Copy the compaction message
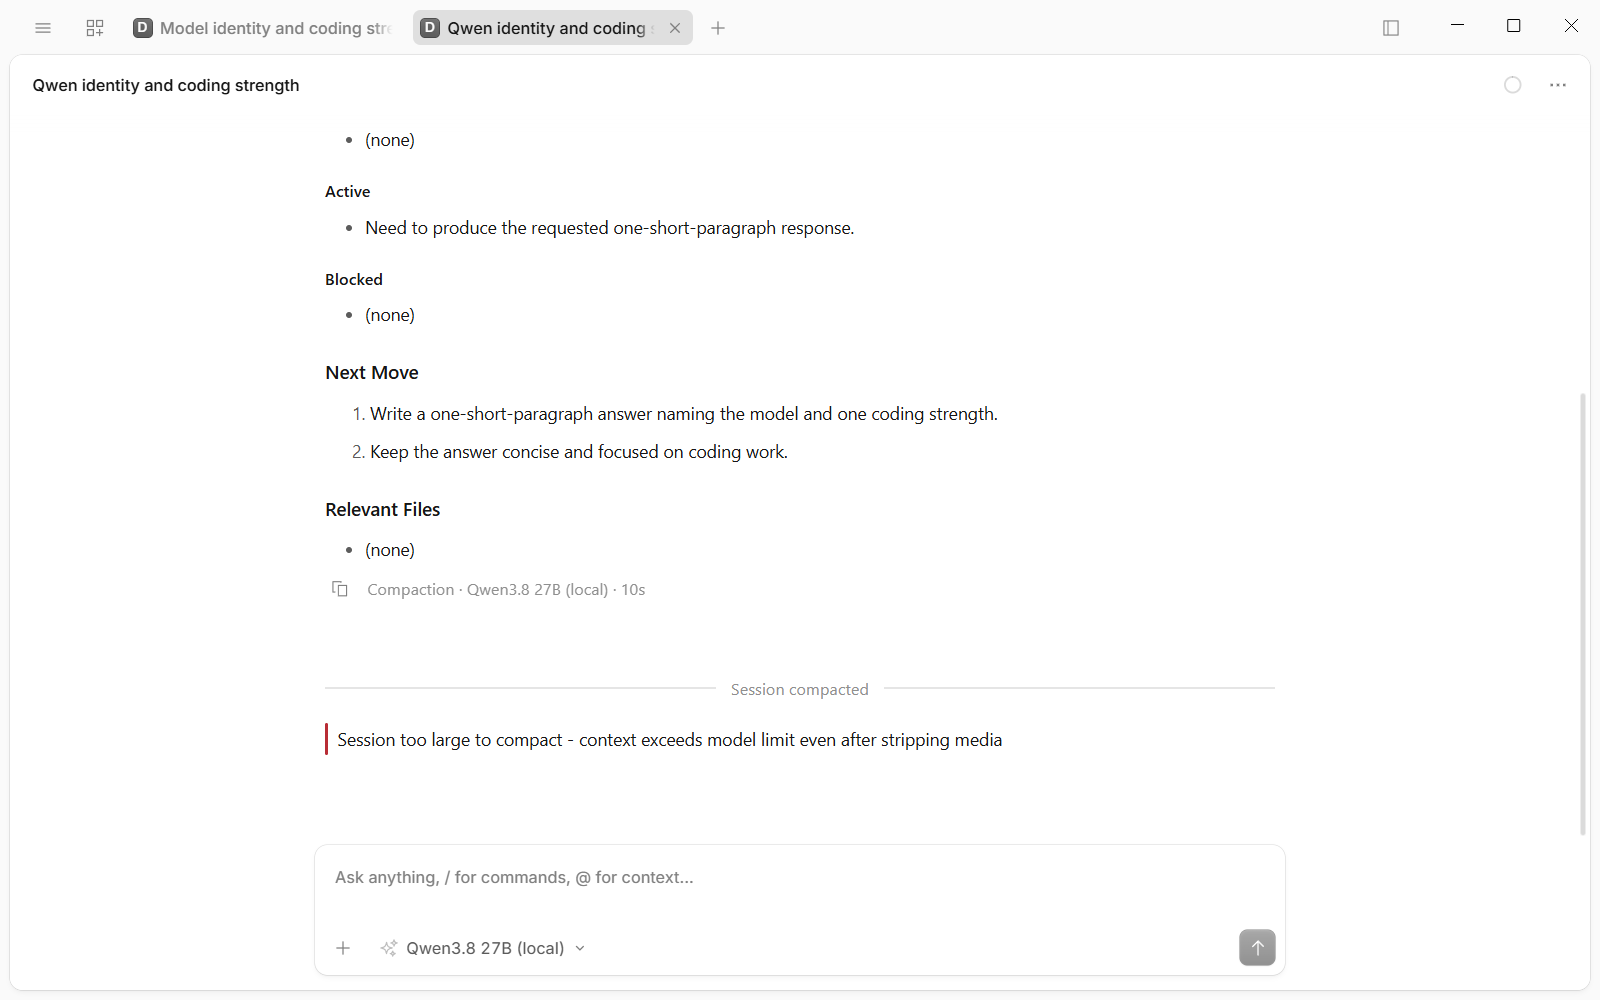1600x1000 pixels. 340,589
